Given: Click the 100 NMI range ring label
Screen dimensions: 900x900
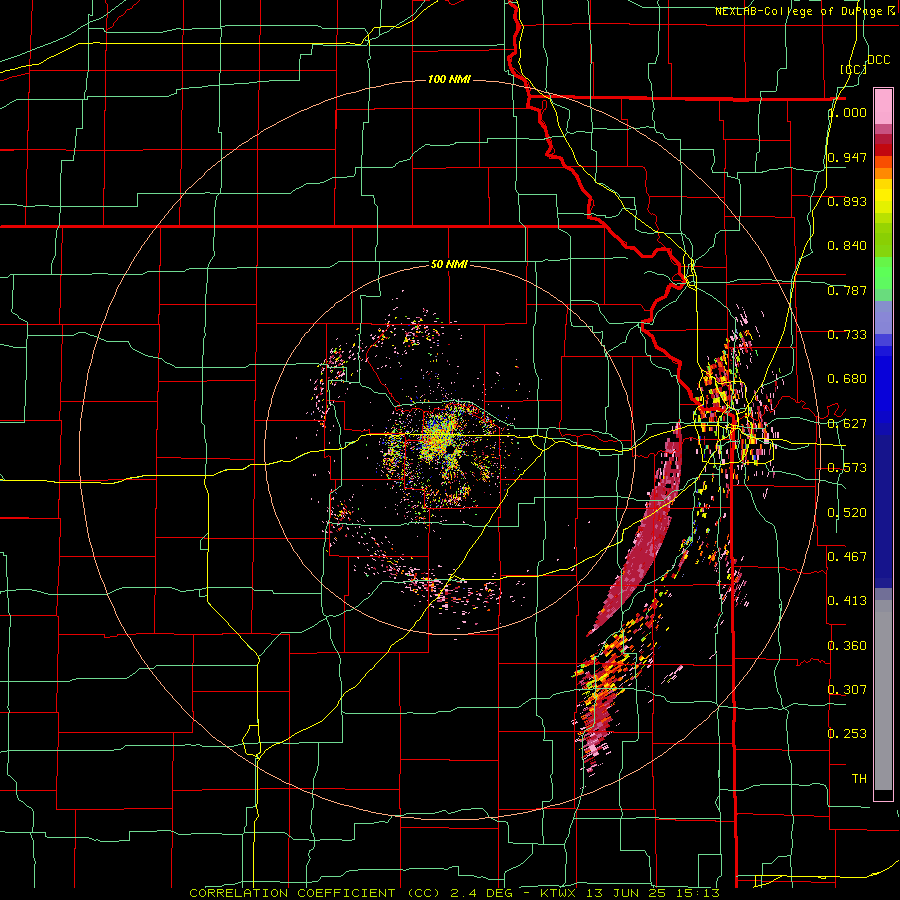Looking at the screenshot, I should pyautogui.click(x=449, y=79).
